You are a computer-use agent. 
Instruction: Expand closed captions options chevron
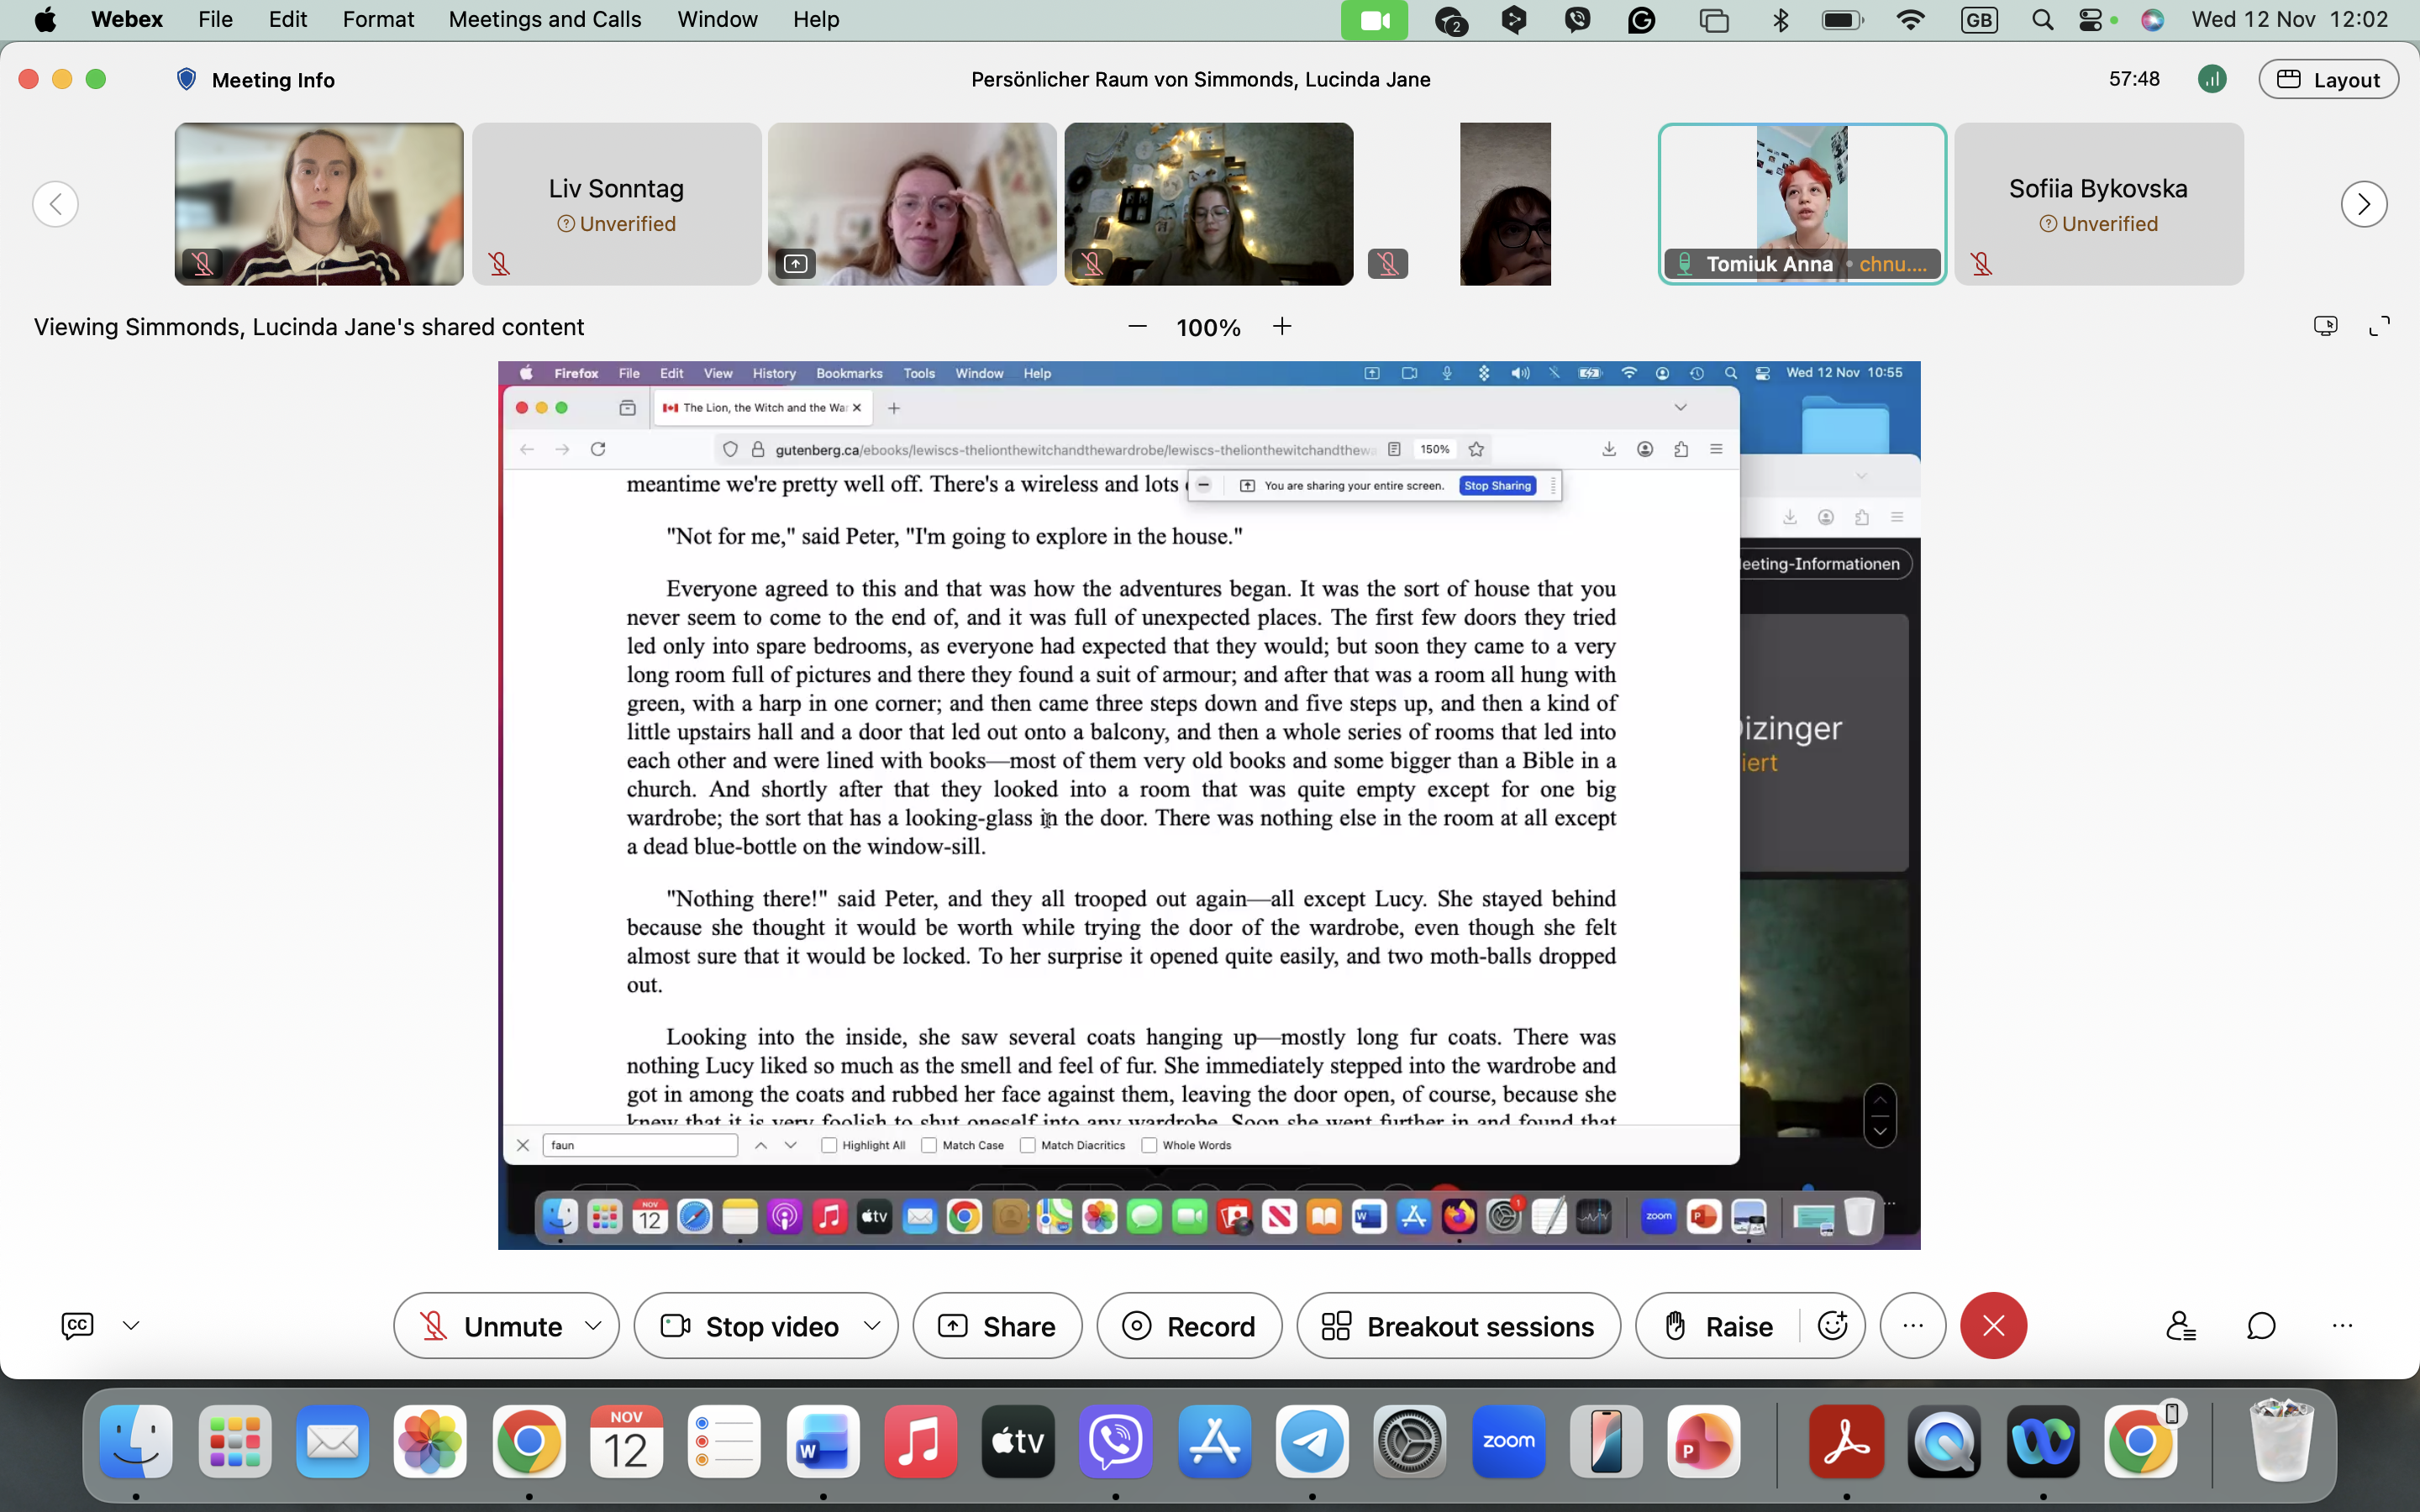pyautogui.click(x=131, y=1326)
